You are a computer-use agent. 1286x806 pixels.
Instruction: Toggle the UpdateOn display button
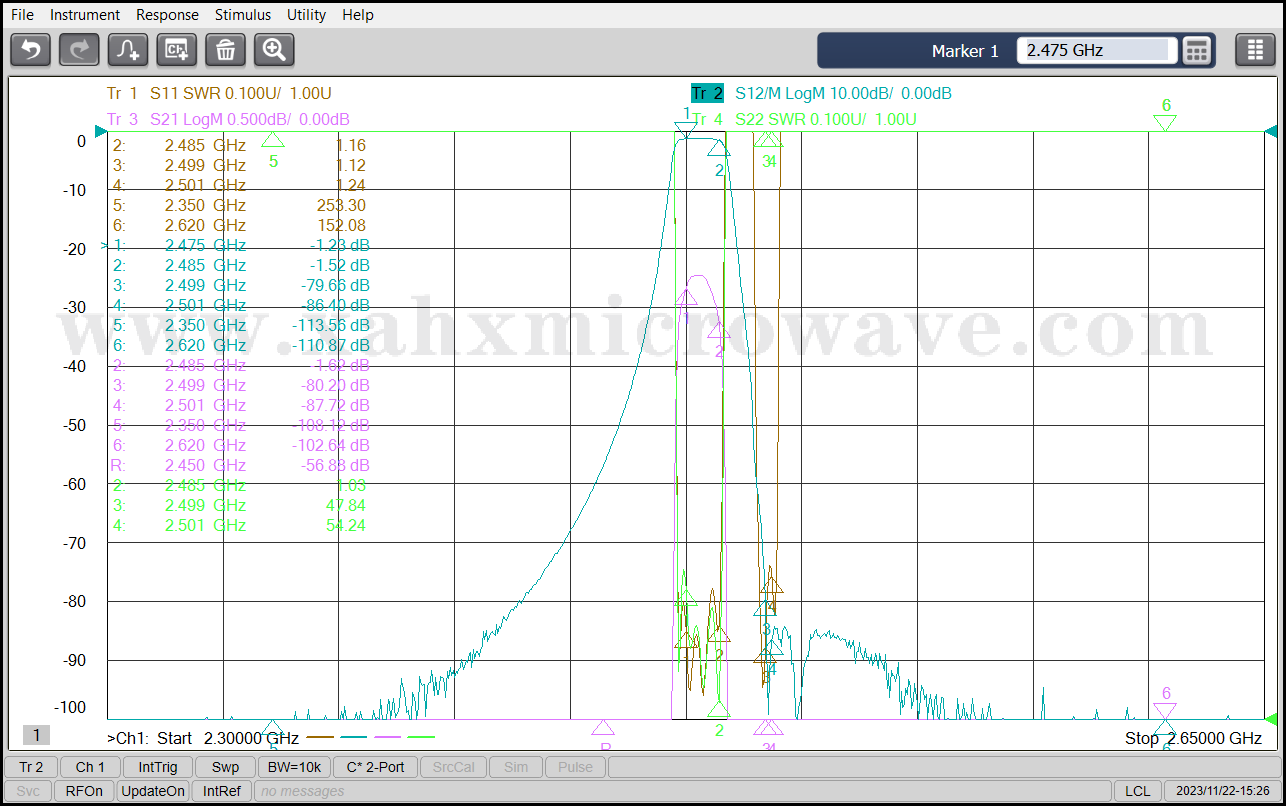[x=153, y=791]
